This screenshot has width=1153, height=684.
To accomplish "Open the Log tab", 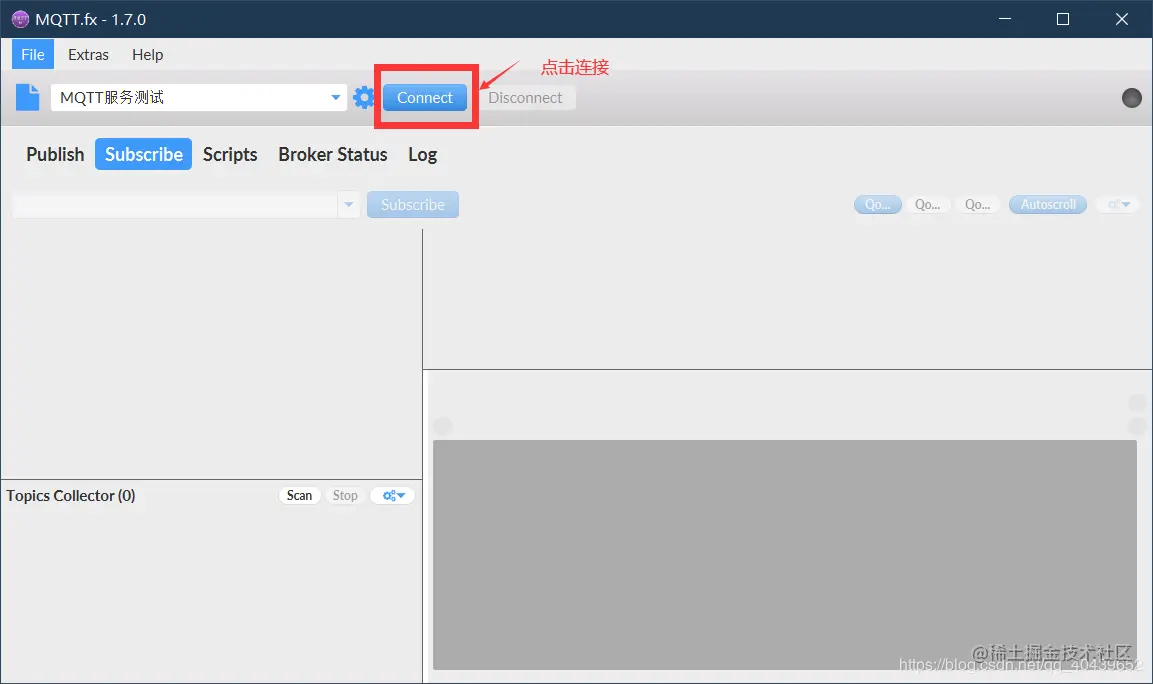I will tap(422, 154).
